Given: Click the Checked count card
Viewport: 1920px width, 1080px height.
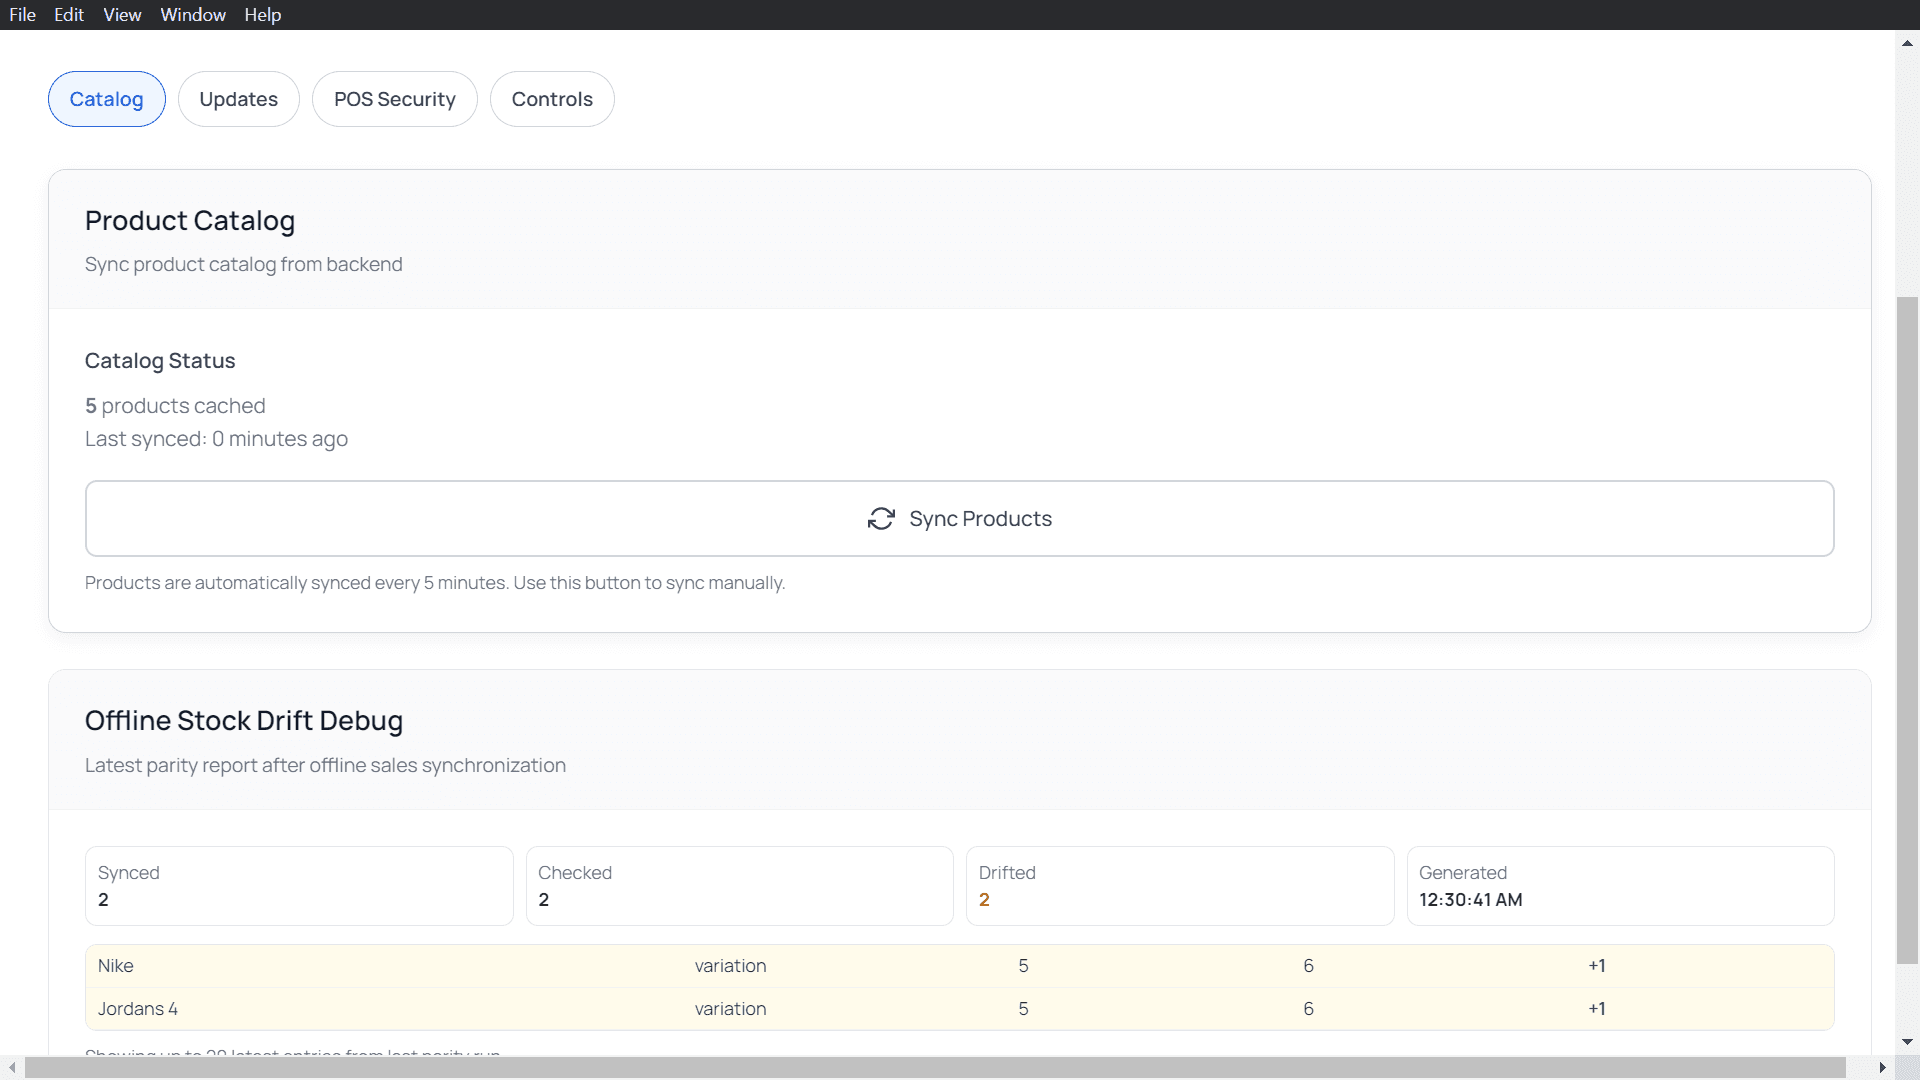Looking at the screenshot, I should tap(740, 886).
